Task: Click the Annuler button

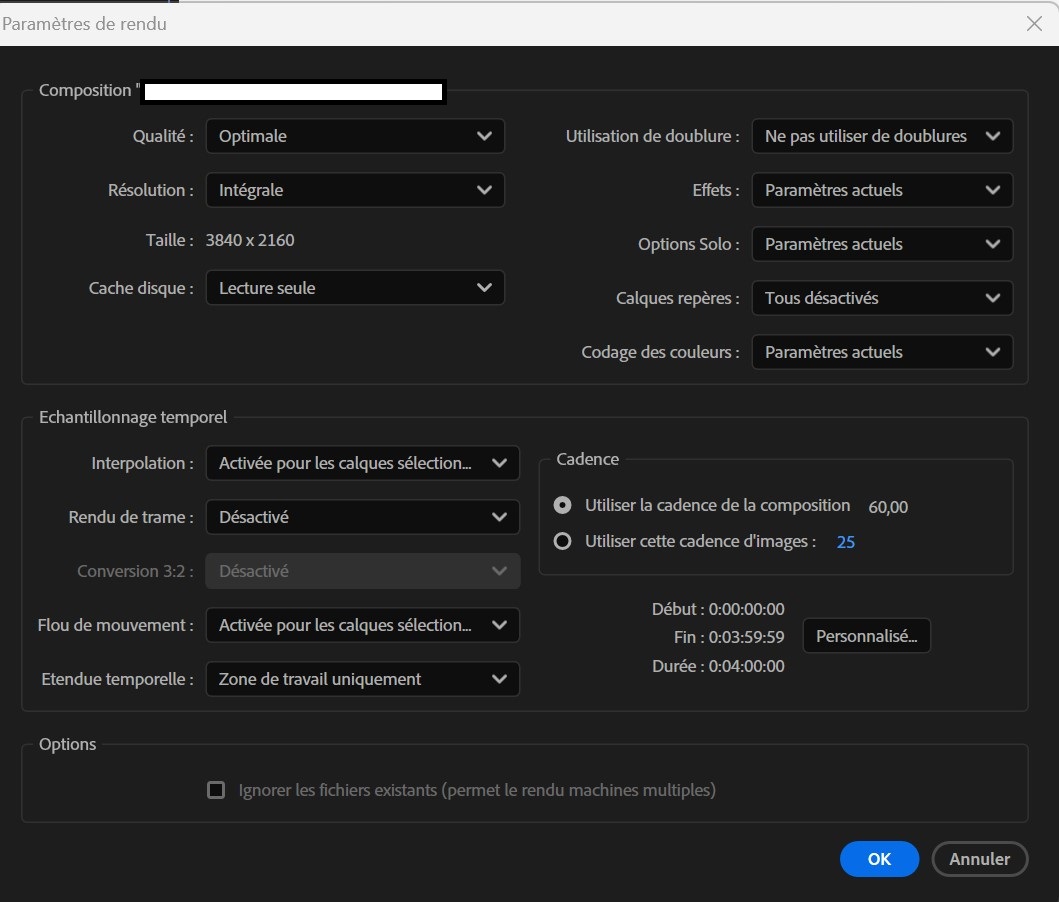Action: [x=979, y=858]
